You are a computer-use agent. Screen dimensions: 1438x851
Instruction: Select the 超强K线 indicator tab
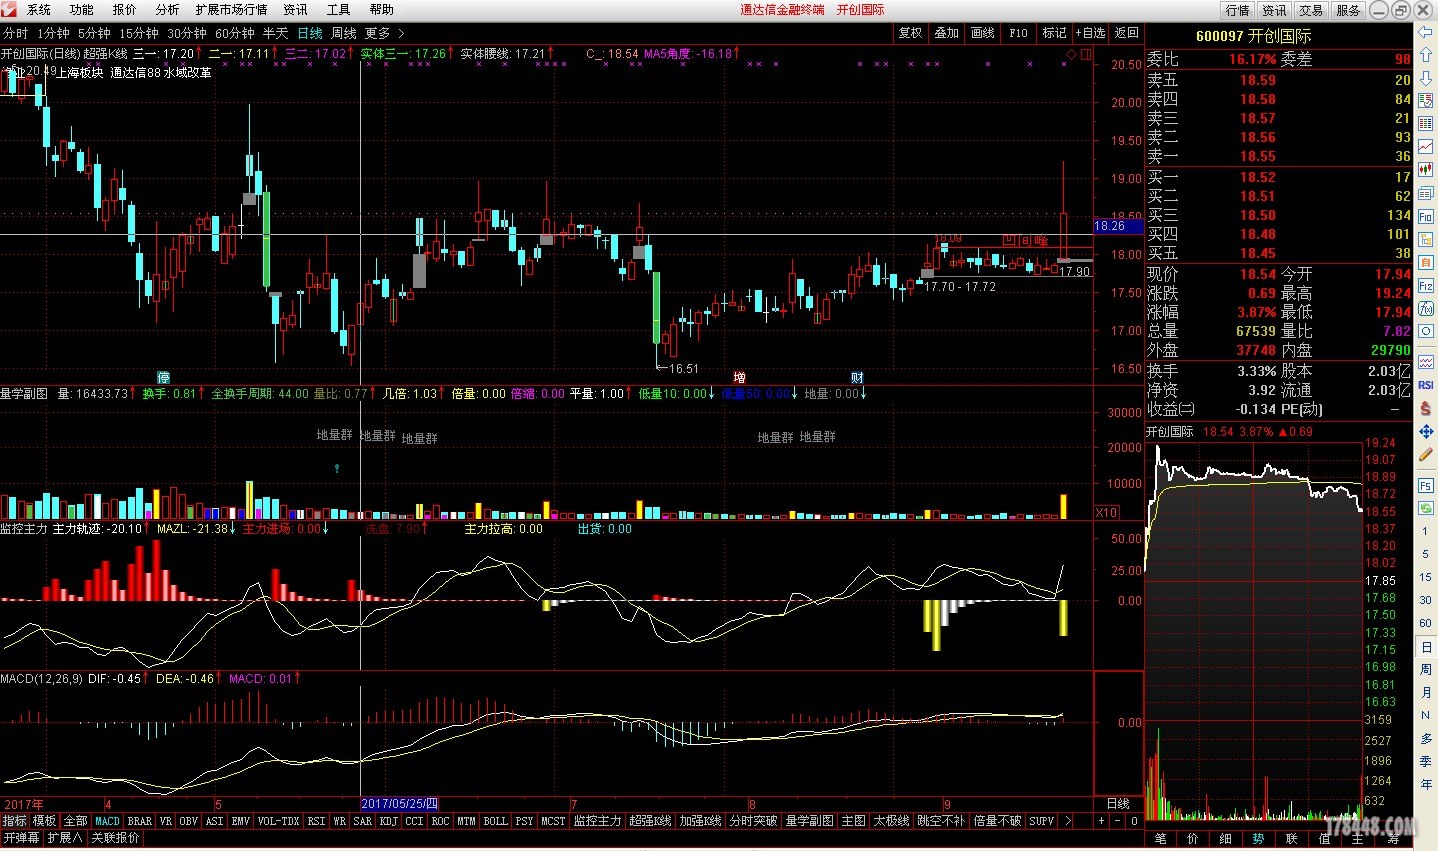(x=650, y=821)
